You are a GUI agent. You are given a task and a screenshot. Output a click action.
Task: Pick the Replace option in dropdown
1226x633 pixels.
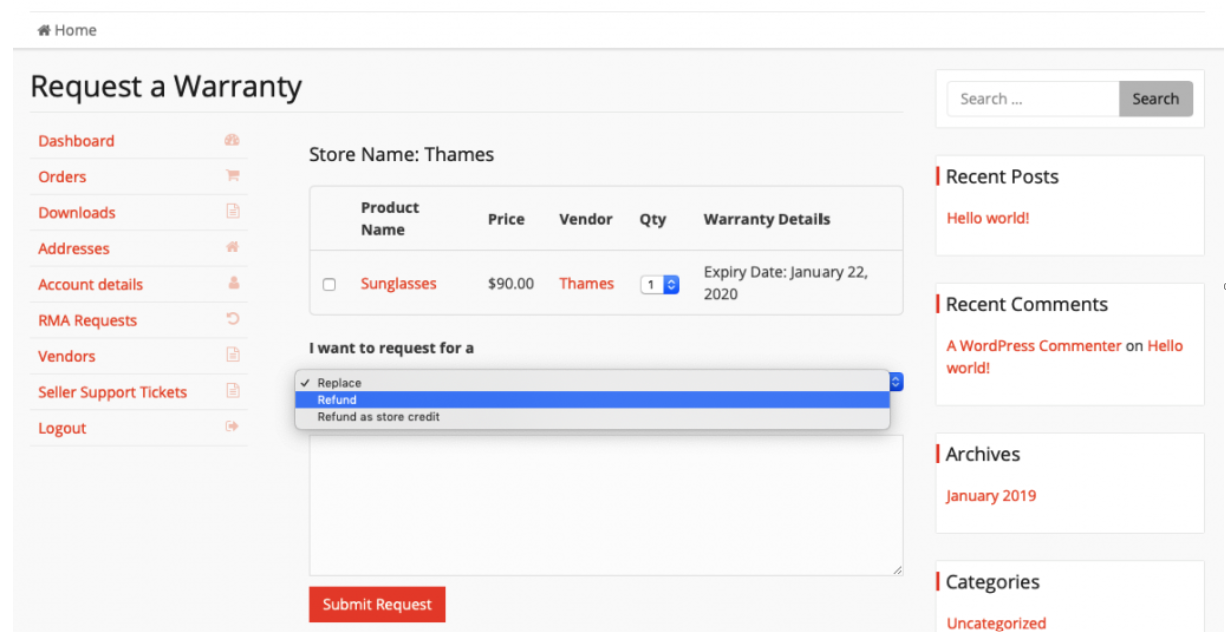tap(339, 383)
